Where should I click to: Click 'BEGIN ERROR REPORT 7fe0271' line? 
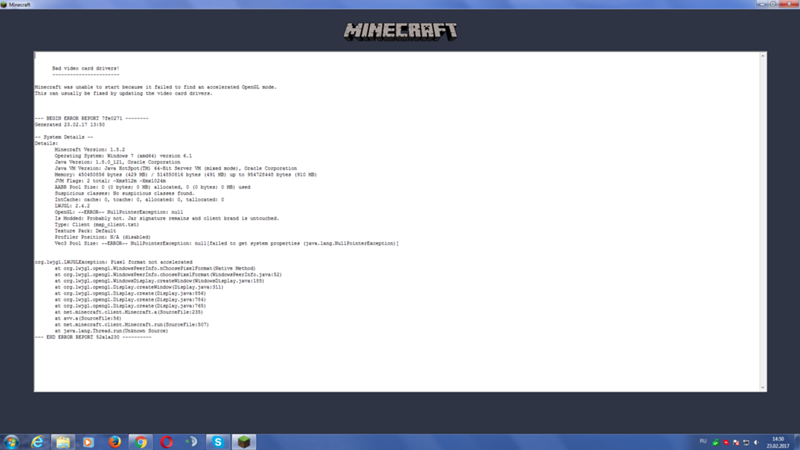pyautogui.click(x=91, y=118)
